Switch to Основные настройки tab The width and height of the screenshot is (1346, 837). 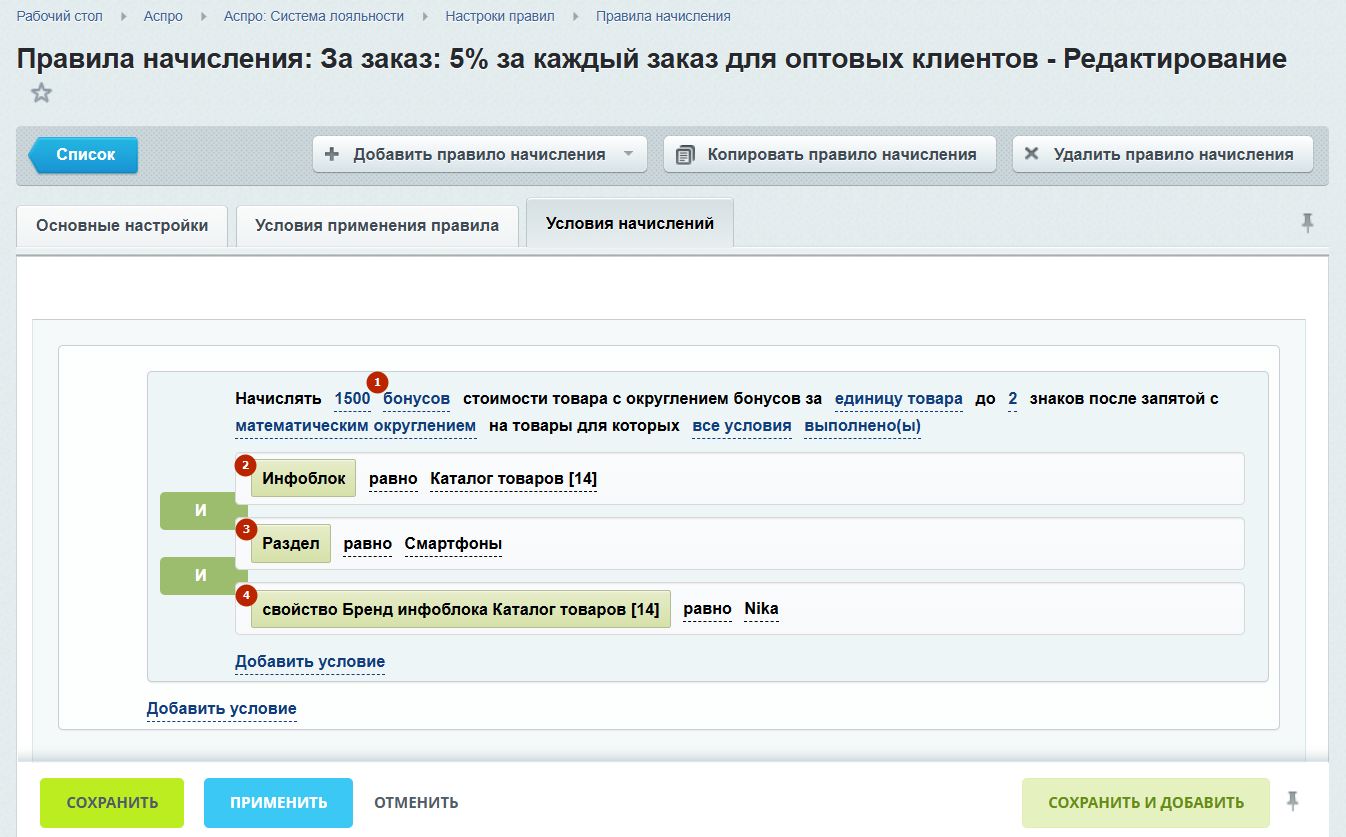pos(122,226)
